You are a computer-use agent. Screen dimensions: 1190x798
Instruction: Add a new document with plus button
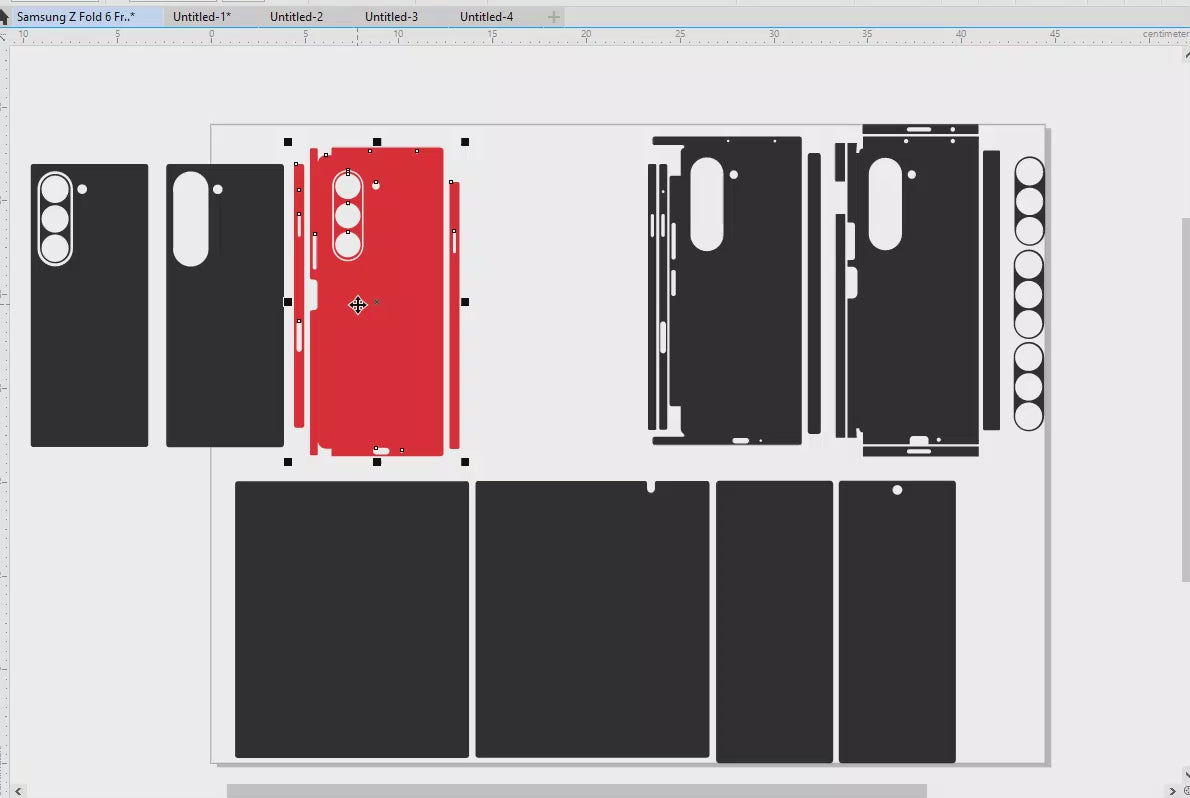coord(554,17)
